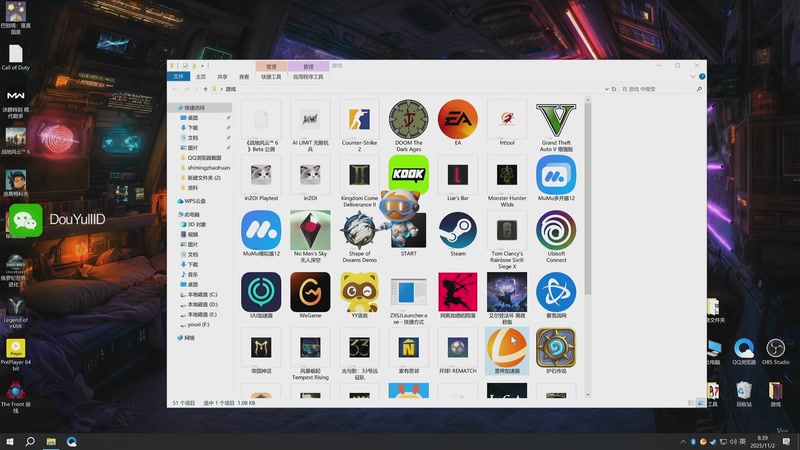This screenshot has width=800, height=450.
Task: Switch to the 共享 ribbon tab
Action: 222,77
